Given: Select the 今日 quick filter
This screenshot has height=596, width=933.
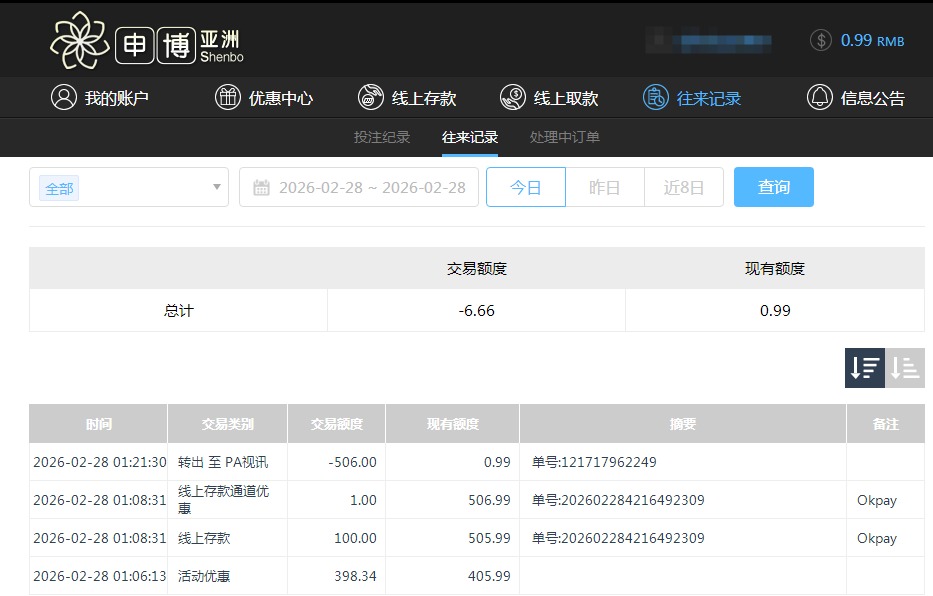Looking at the screenshot, I should click(x=525, y=187).
